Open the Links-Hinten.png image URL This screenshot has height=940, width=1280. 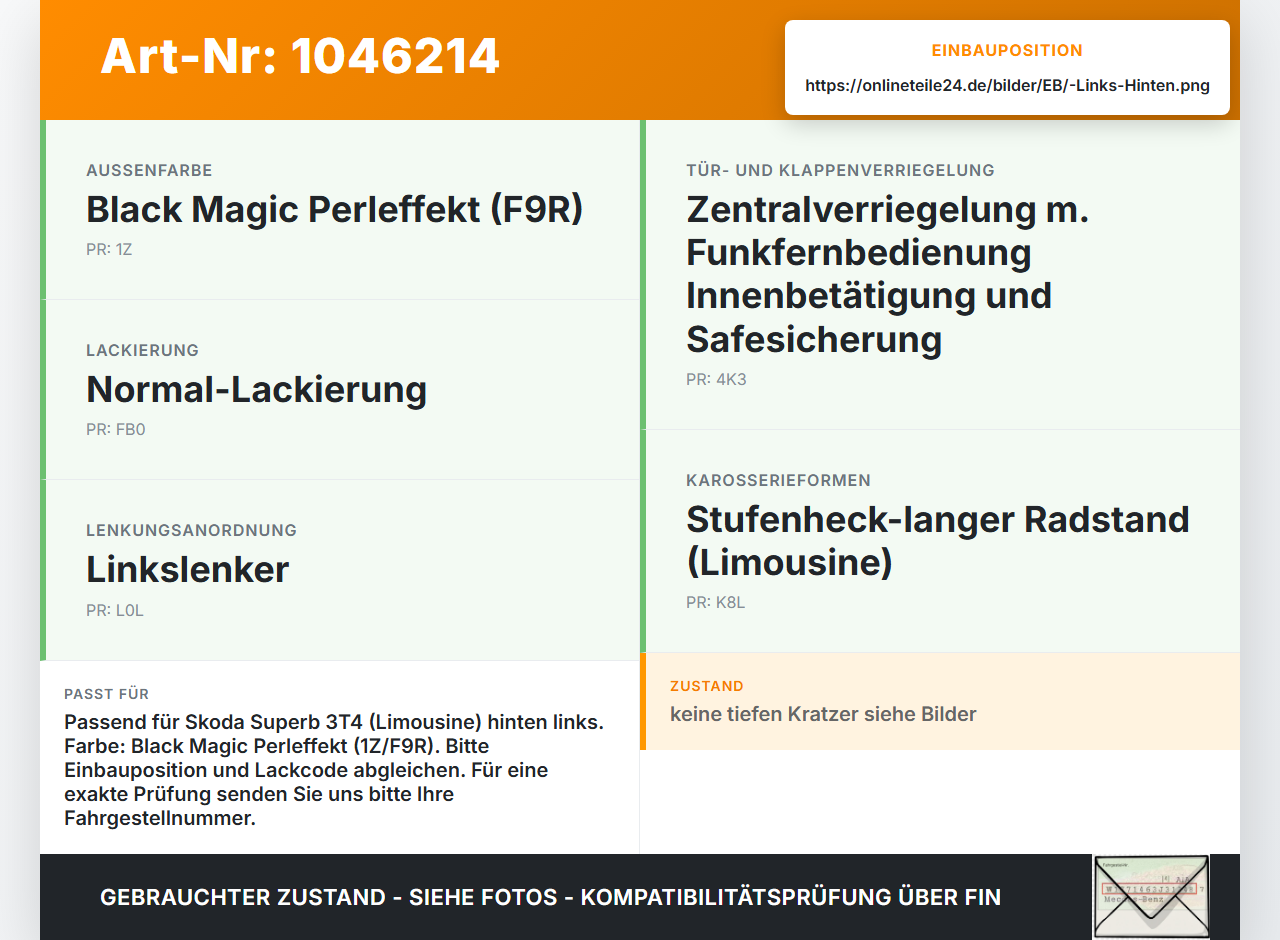pos(1007,86)
